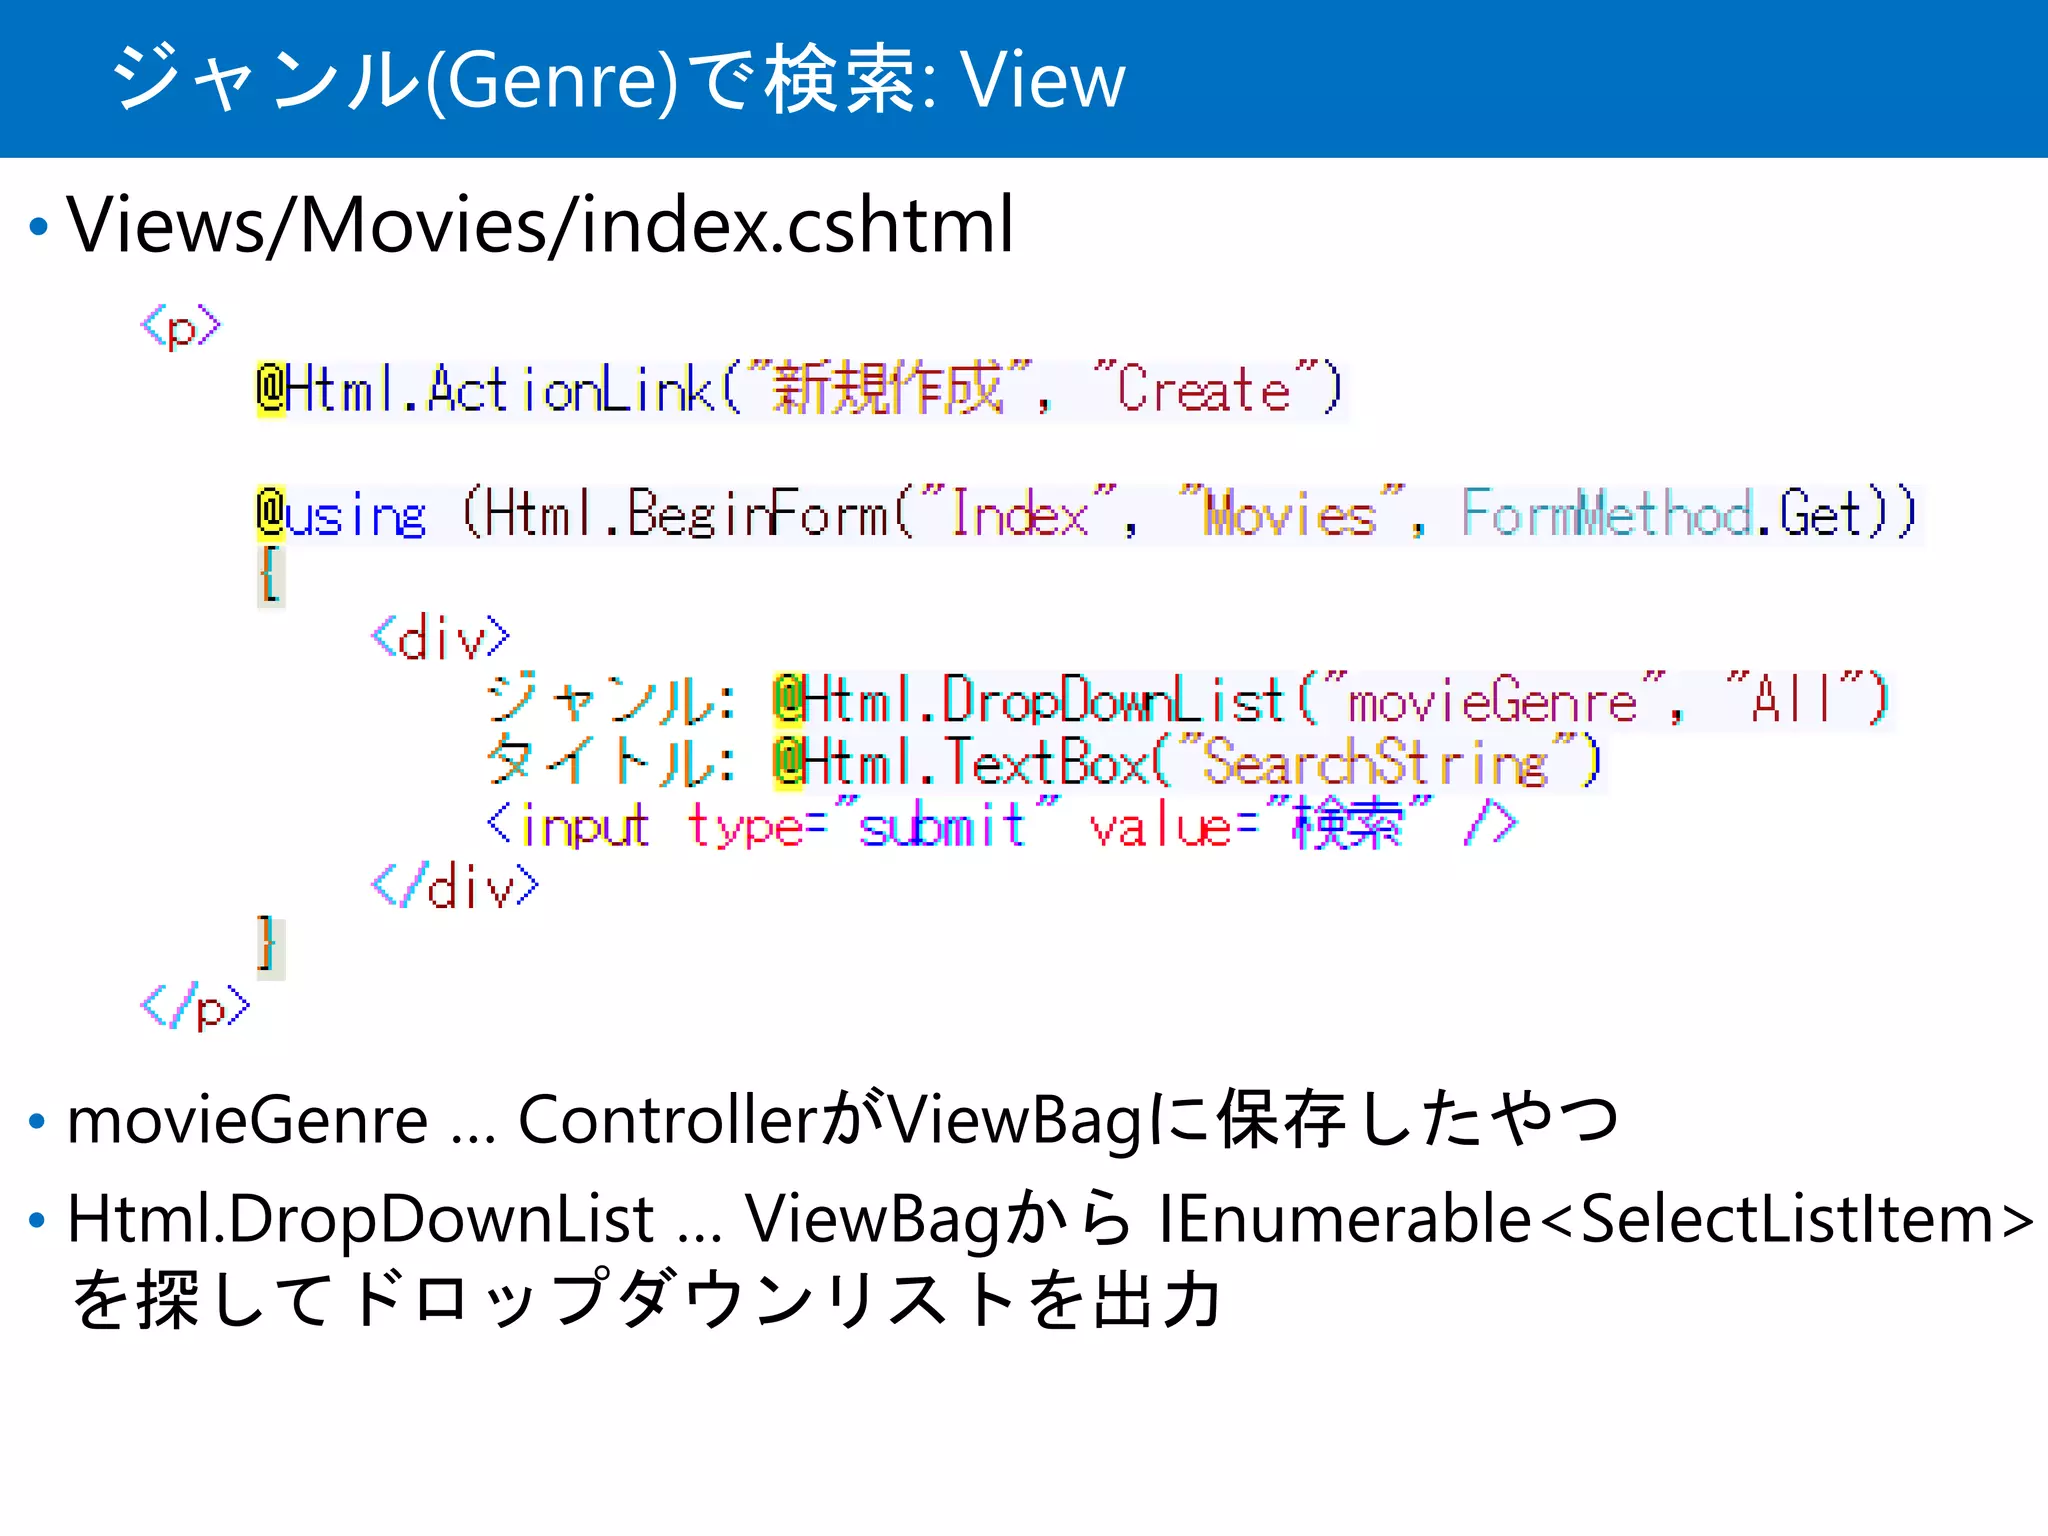Click the @Html.TextBox("SearchString") line
The height and width of the screenshot is (1536, 2048).
coord(1188,762)
